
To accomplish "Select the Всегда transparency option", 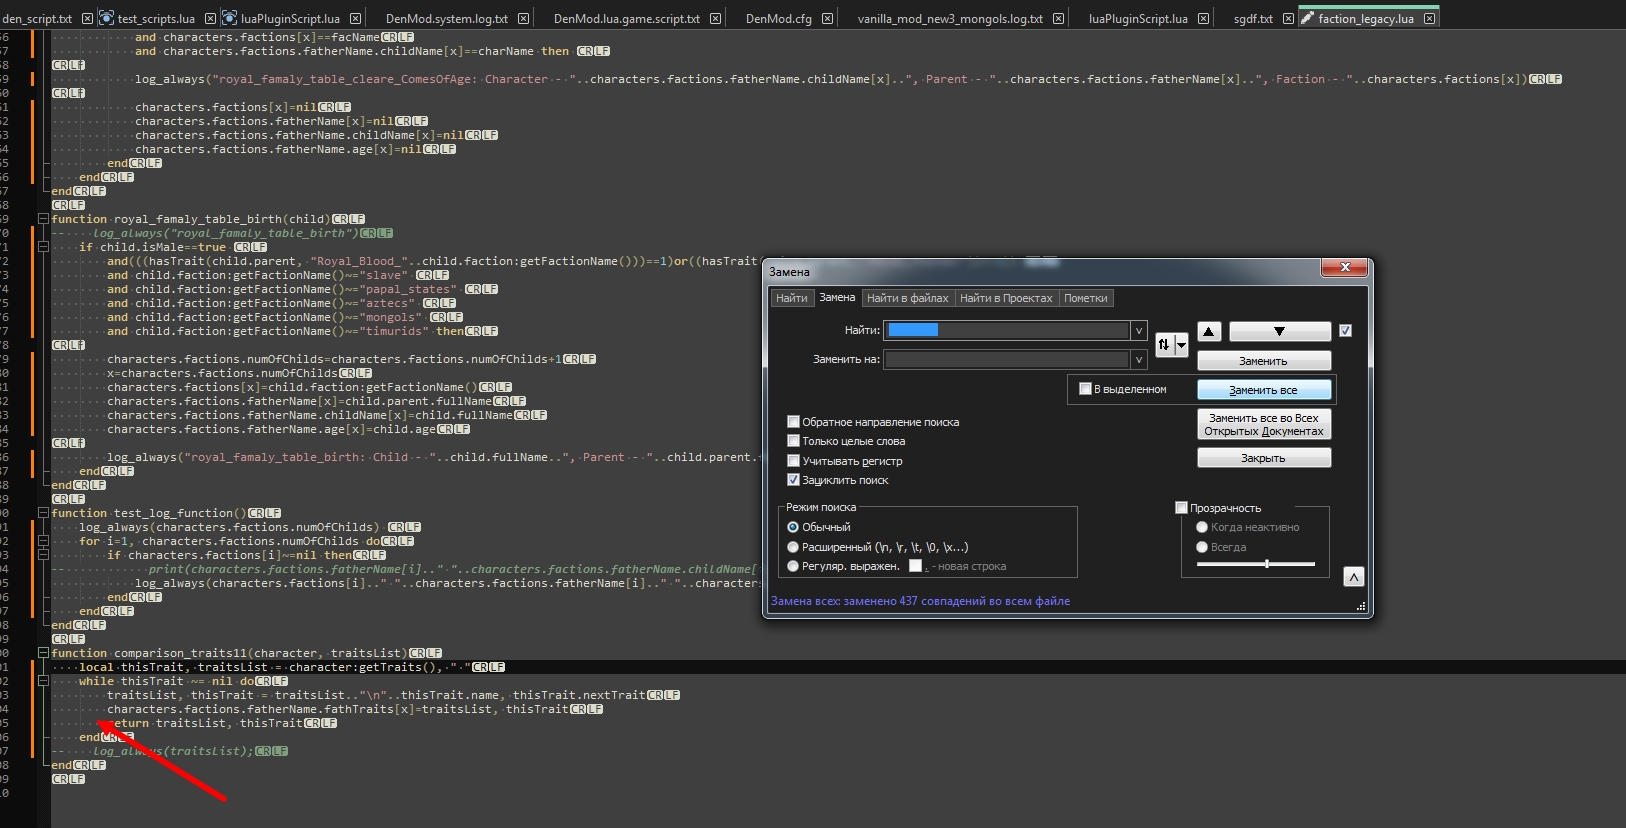I will tap(1202, 547).
